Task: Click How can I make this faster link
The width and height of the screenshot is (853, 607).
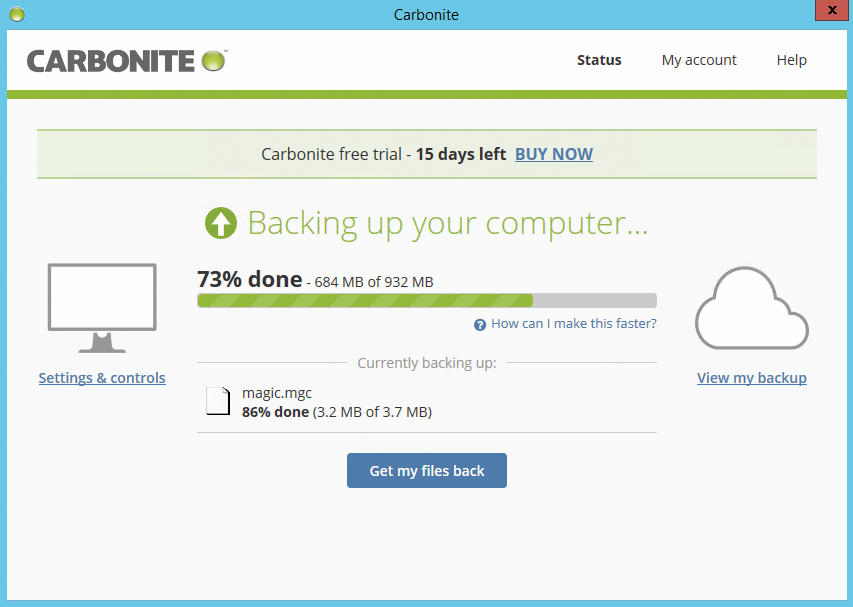Action: (574, 324)
